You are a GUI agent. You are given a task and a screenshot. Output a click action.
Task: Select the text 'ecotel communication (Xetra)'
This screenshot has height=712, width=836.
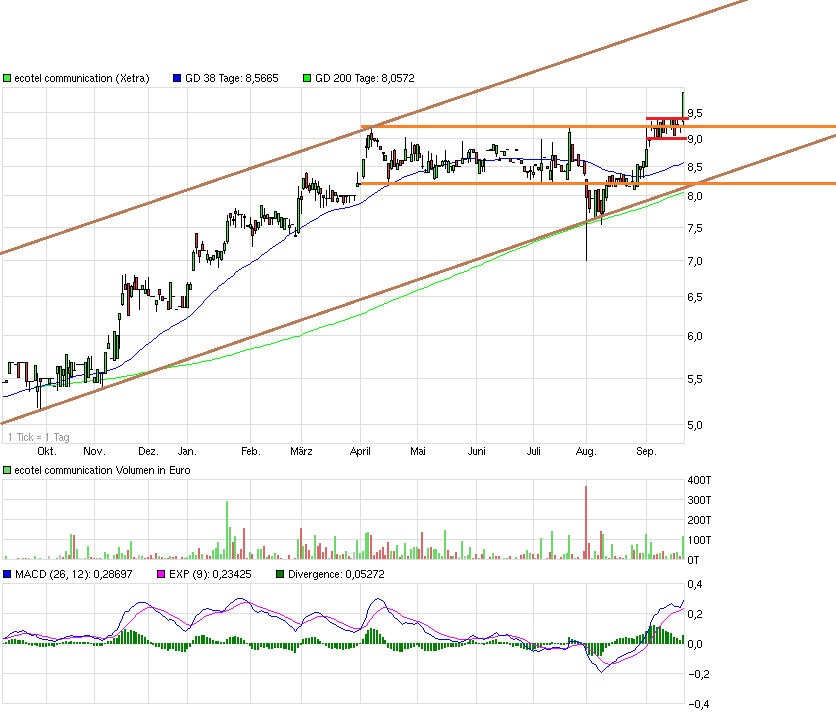pos(82,78)
